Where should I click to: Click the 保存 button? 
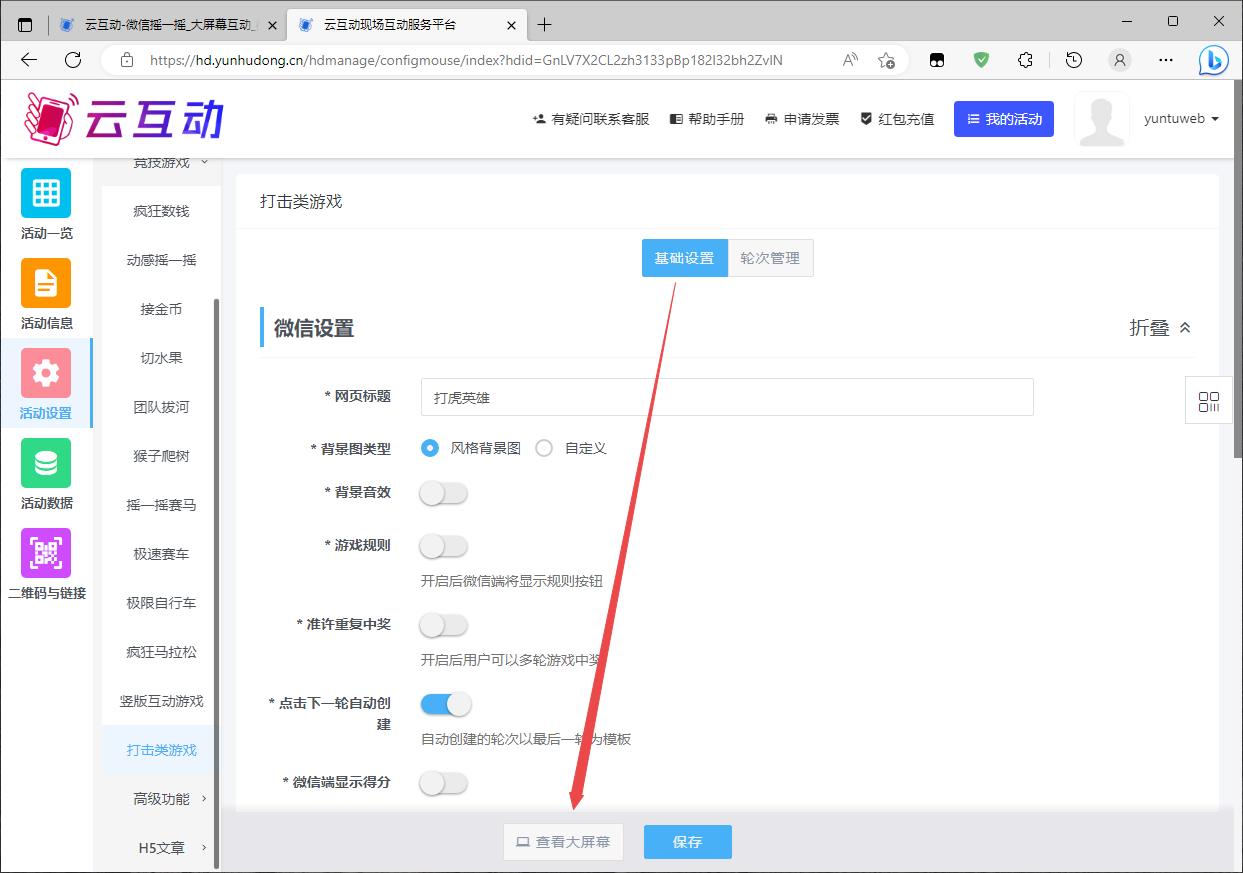pos(687,842)
